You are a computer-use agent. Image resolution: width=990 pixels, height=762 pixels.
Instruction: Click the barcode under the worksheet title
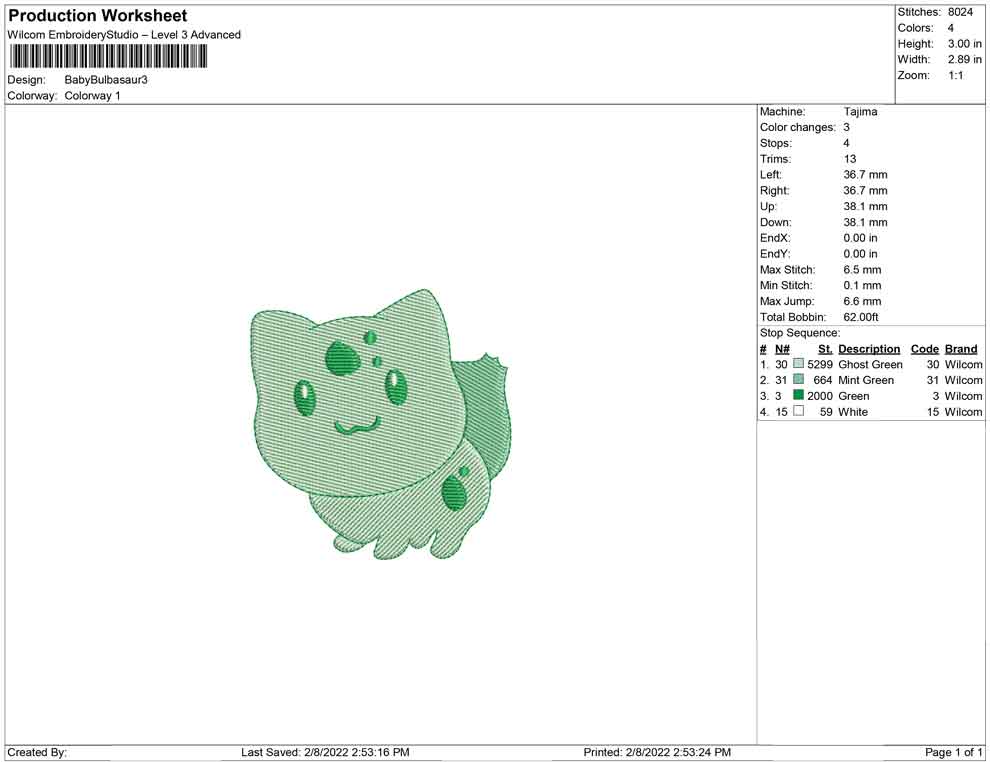point(108,57)
